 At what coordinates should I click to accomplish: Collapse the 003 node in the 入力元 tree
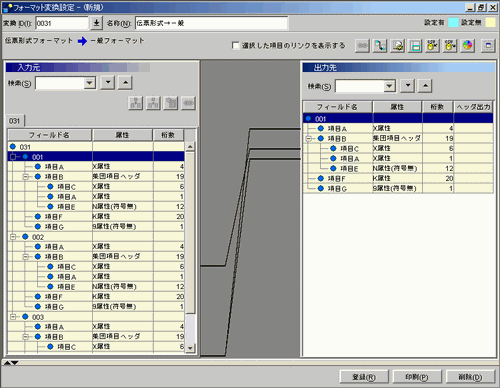[13, 317]
